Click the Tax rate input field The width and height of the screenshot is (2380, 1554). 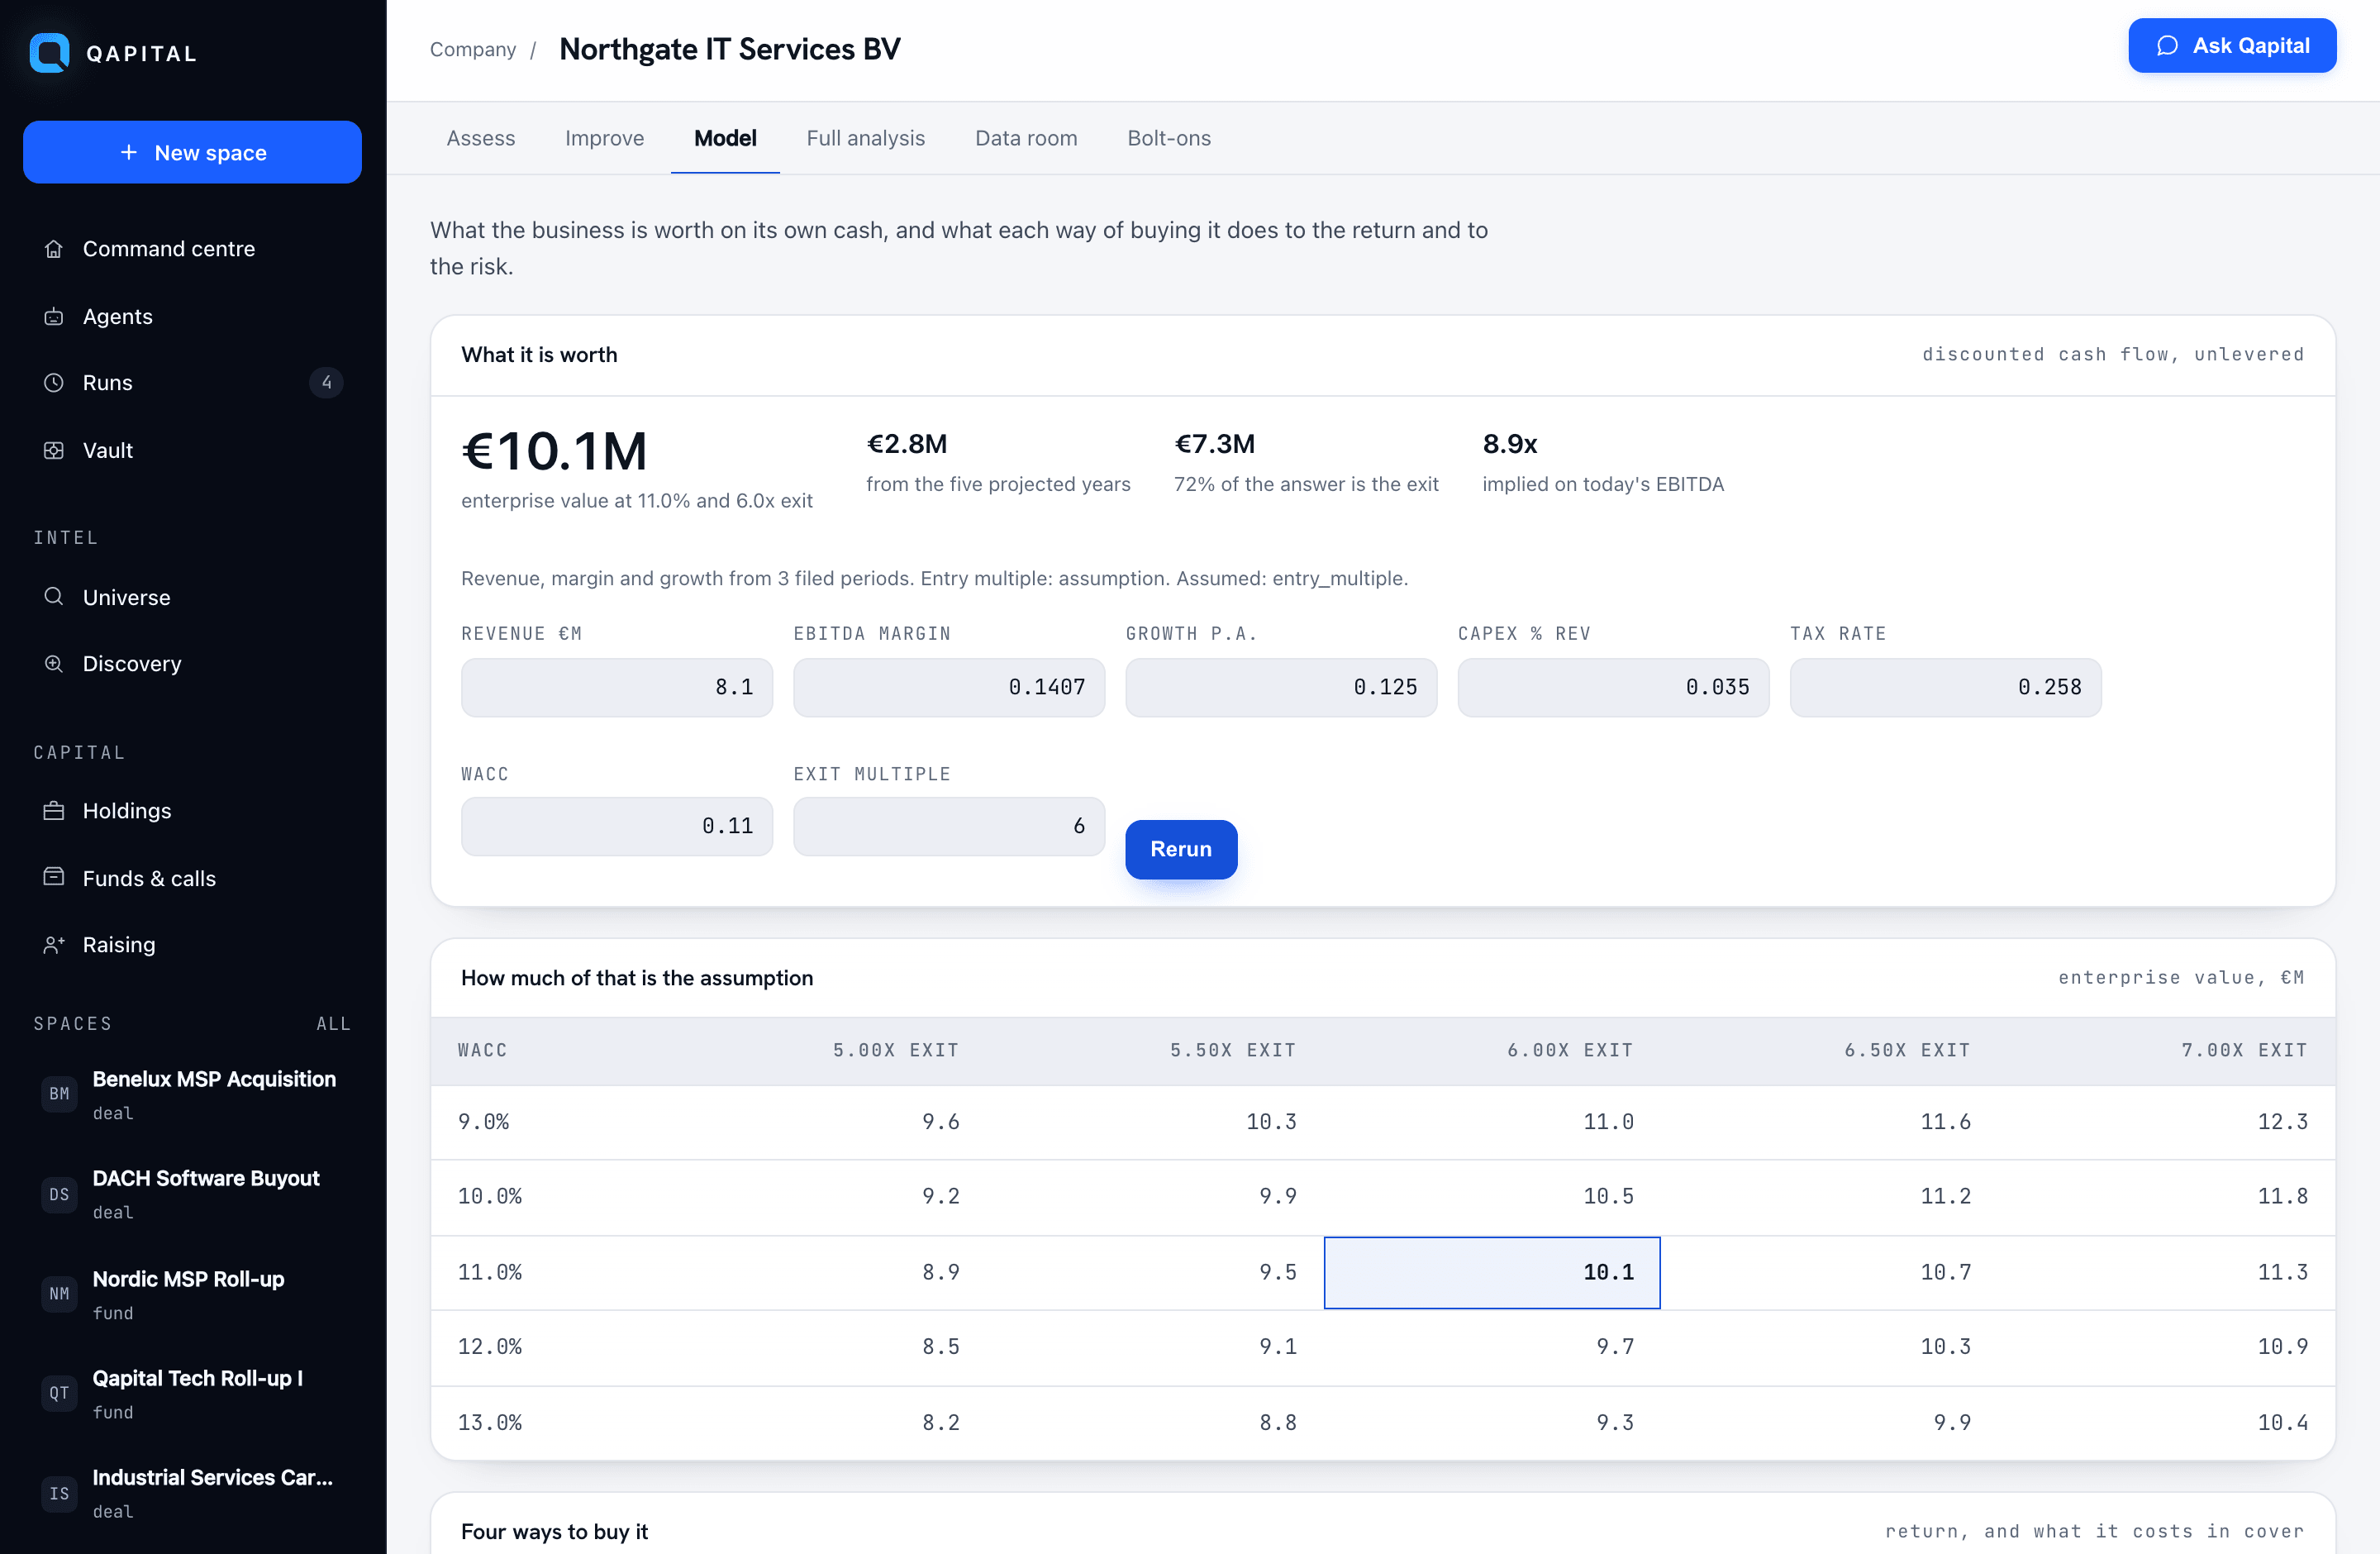tap(1945, 687)
